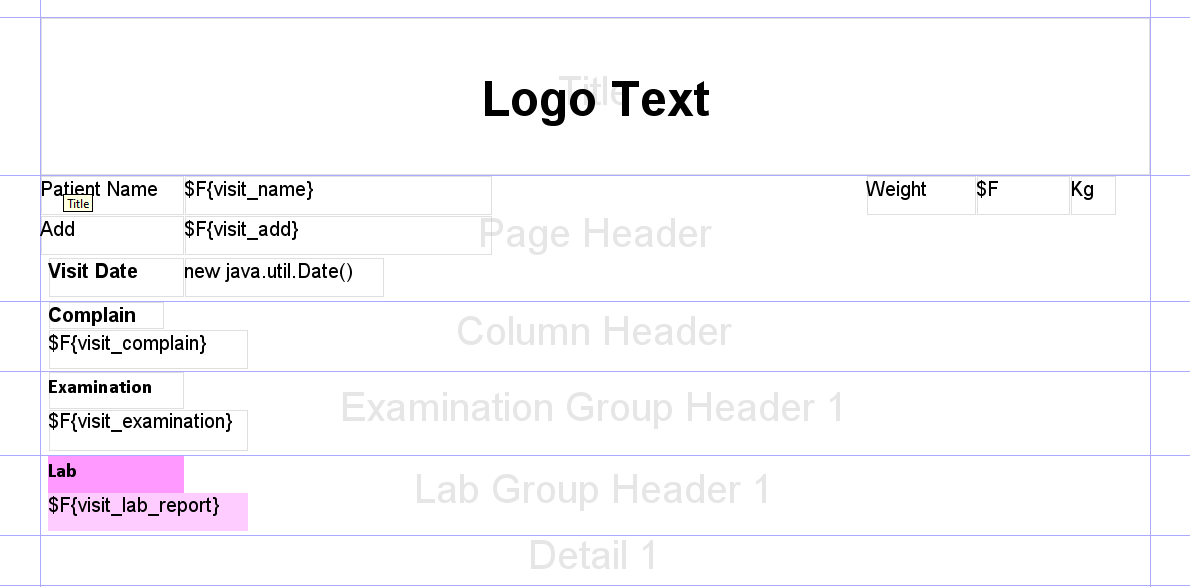
Task: Click the Patient Name static text
Action: click(98, 189)
